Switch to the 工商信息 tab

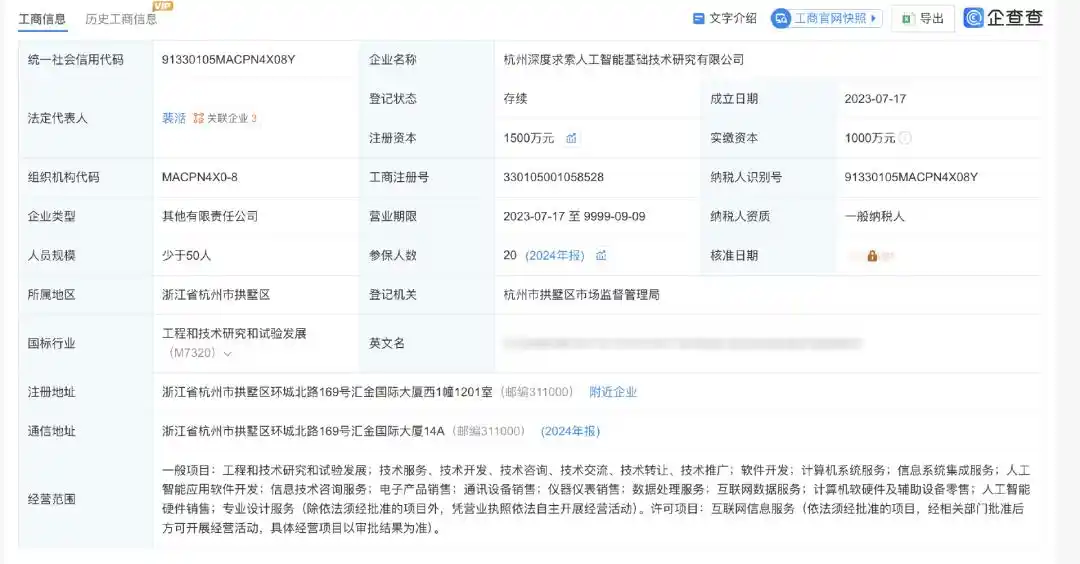pyautogui.click(x=42, y=19)
